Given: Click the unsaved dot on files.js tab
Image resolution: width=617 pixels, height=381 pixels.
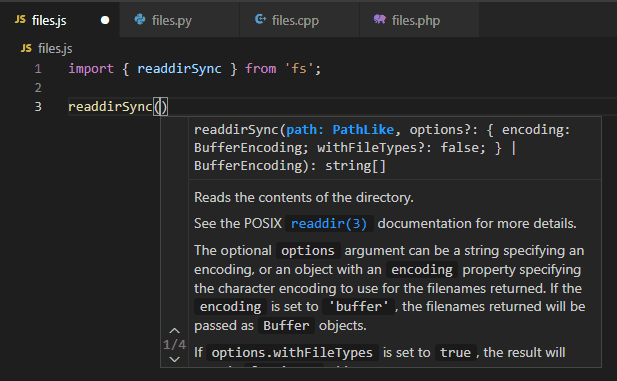Looking at the screenshot, I should pos(105,20).
